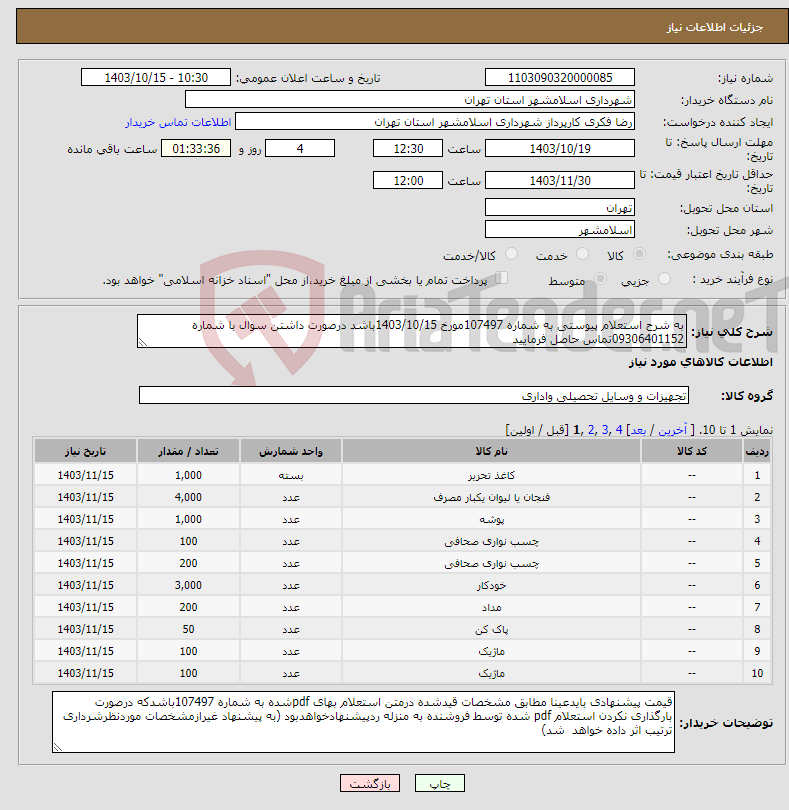Go to page 3 of items

coord(605,430)
